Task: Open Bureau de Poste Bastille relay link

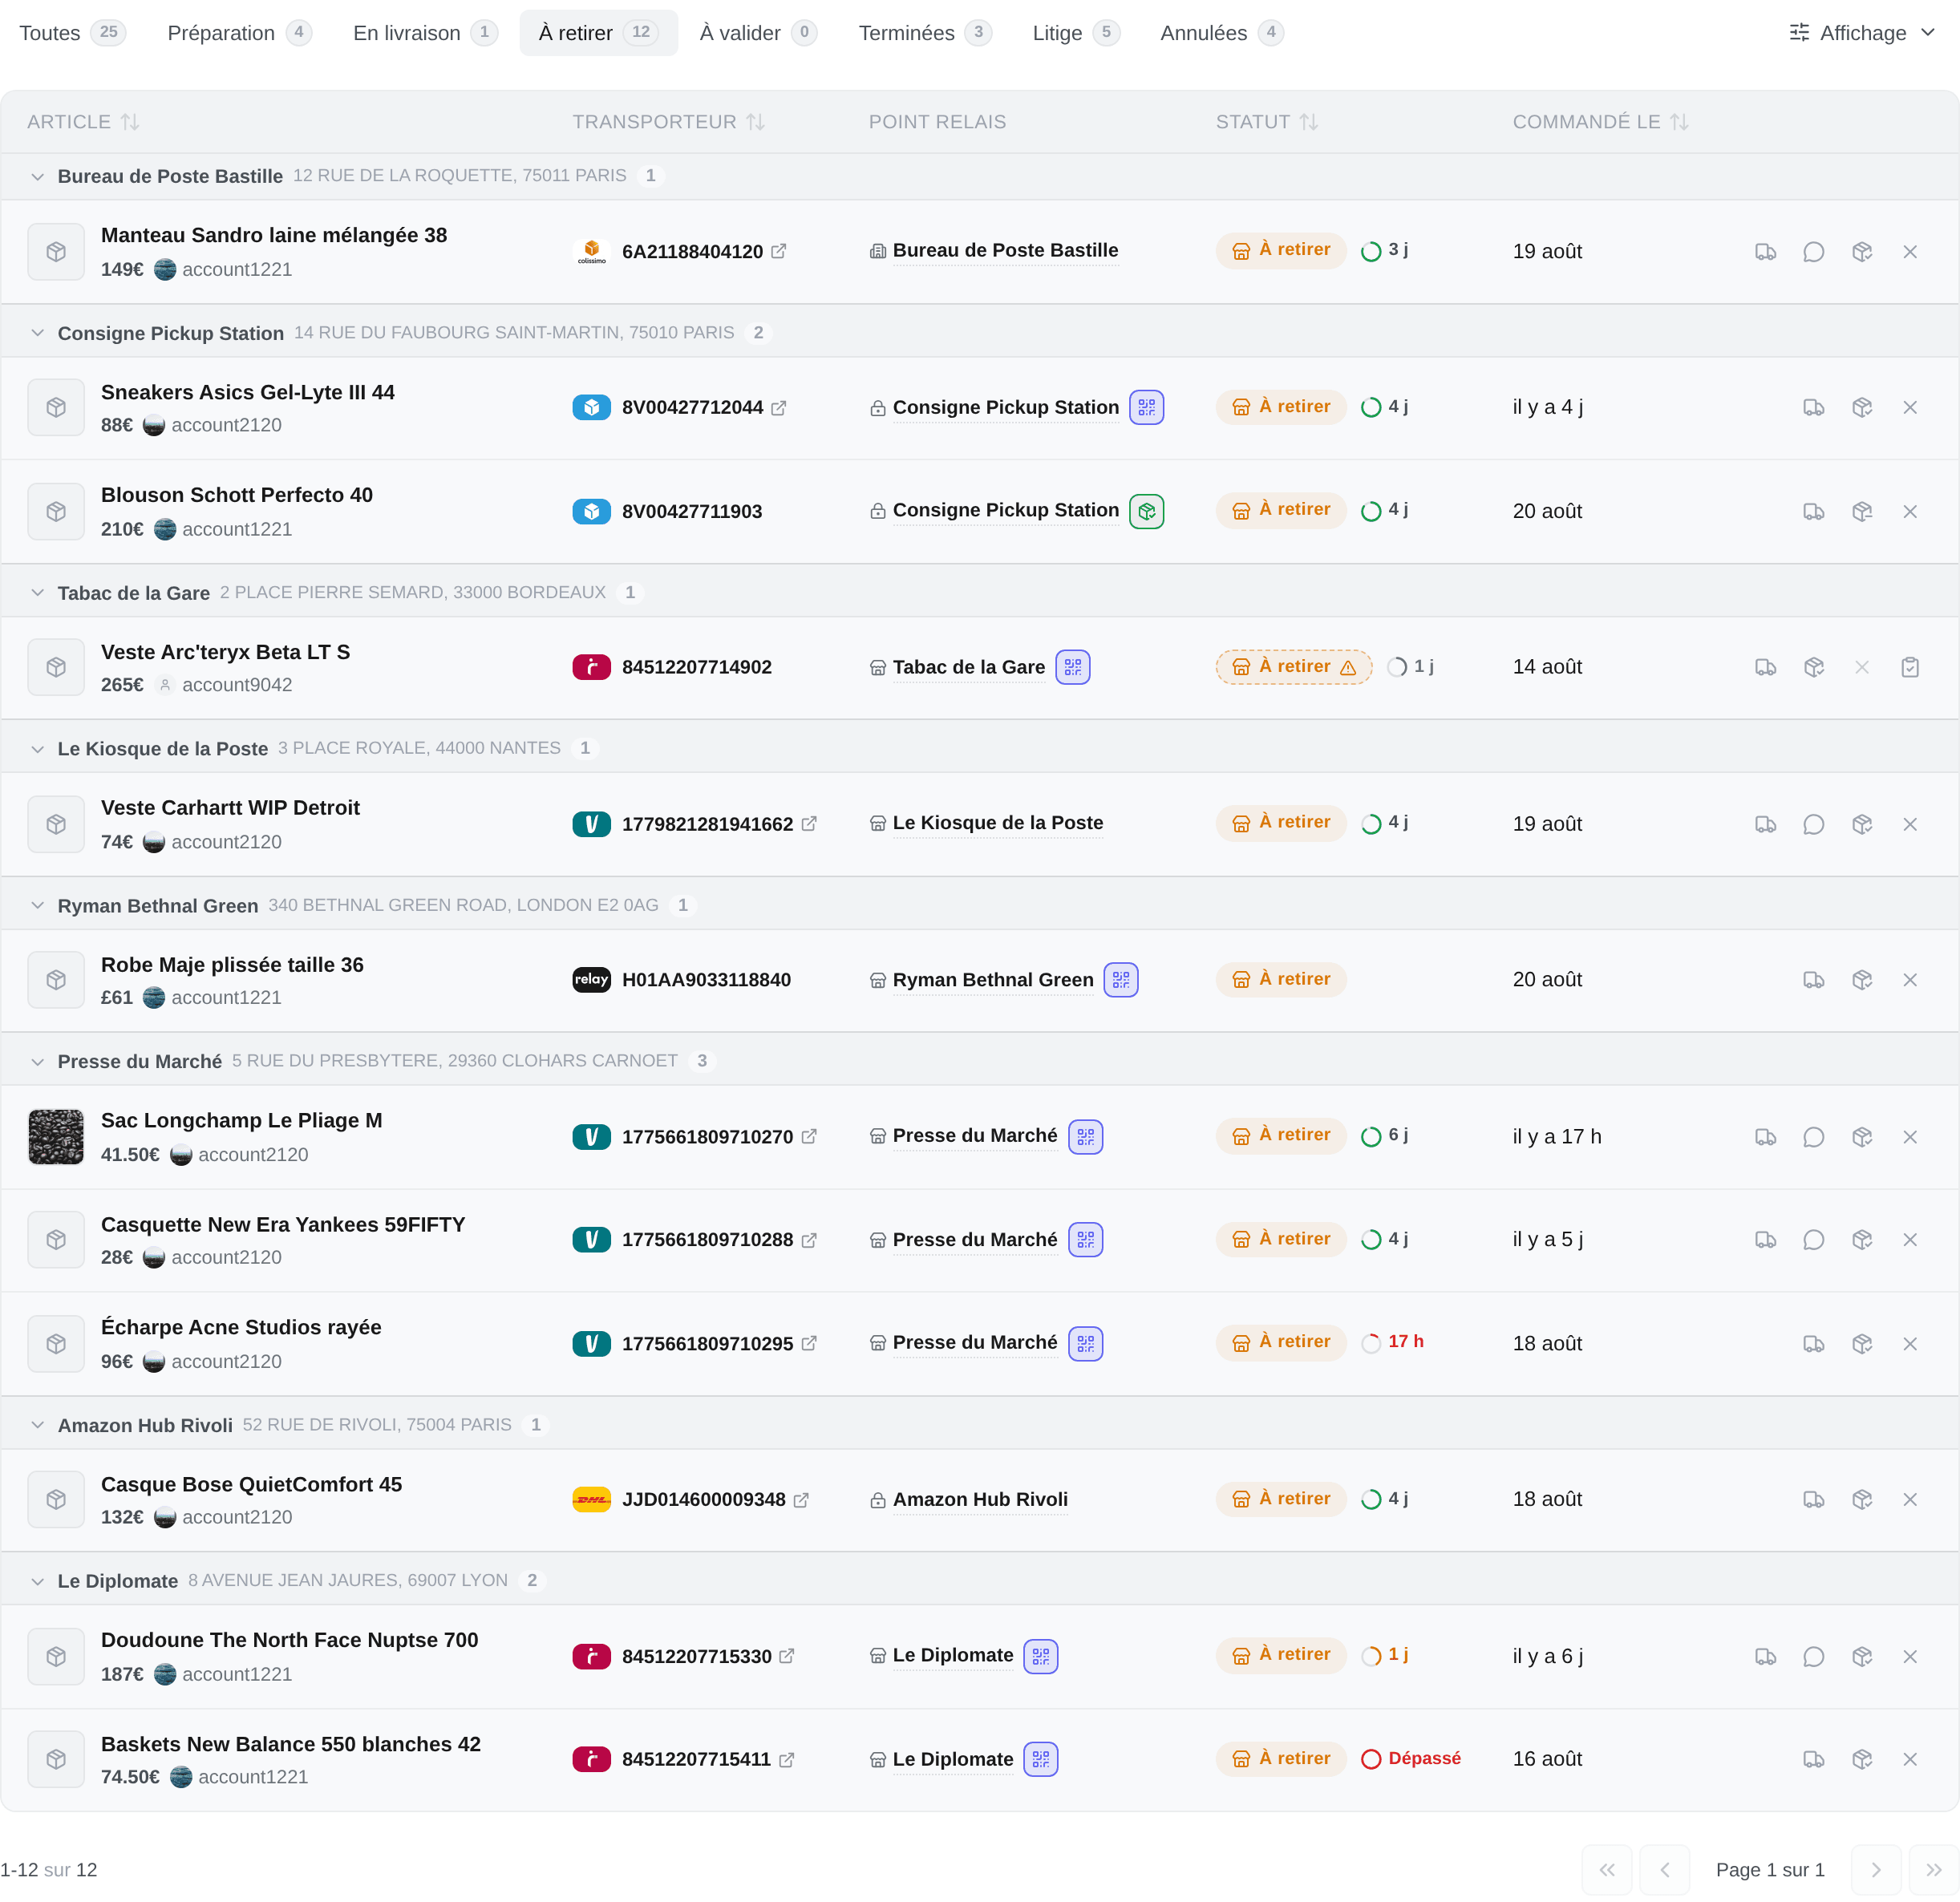Action: (x=1005, y=250)
